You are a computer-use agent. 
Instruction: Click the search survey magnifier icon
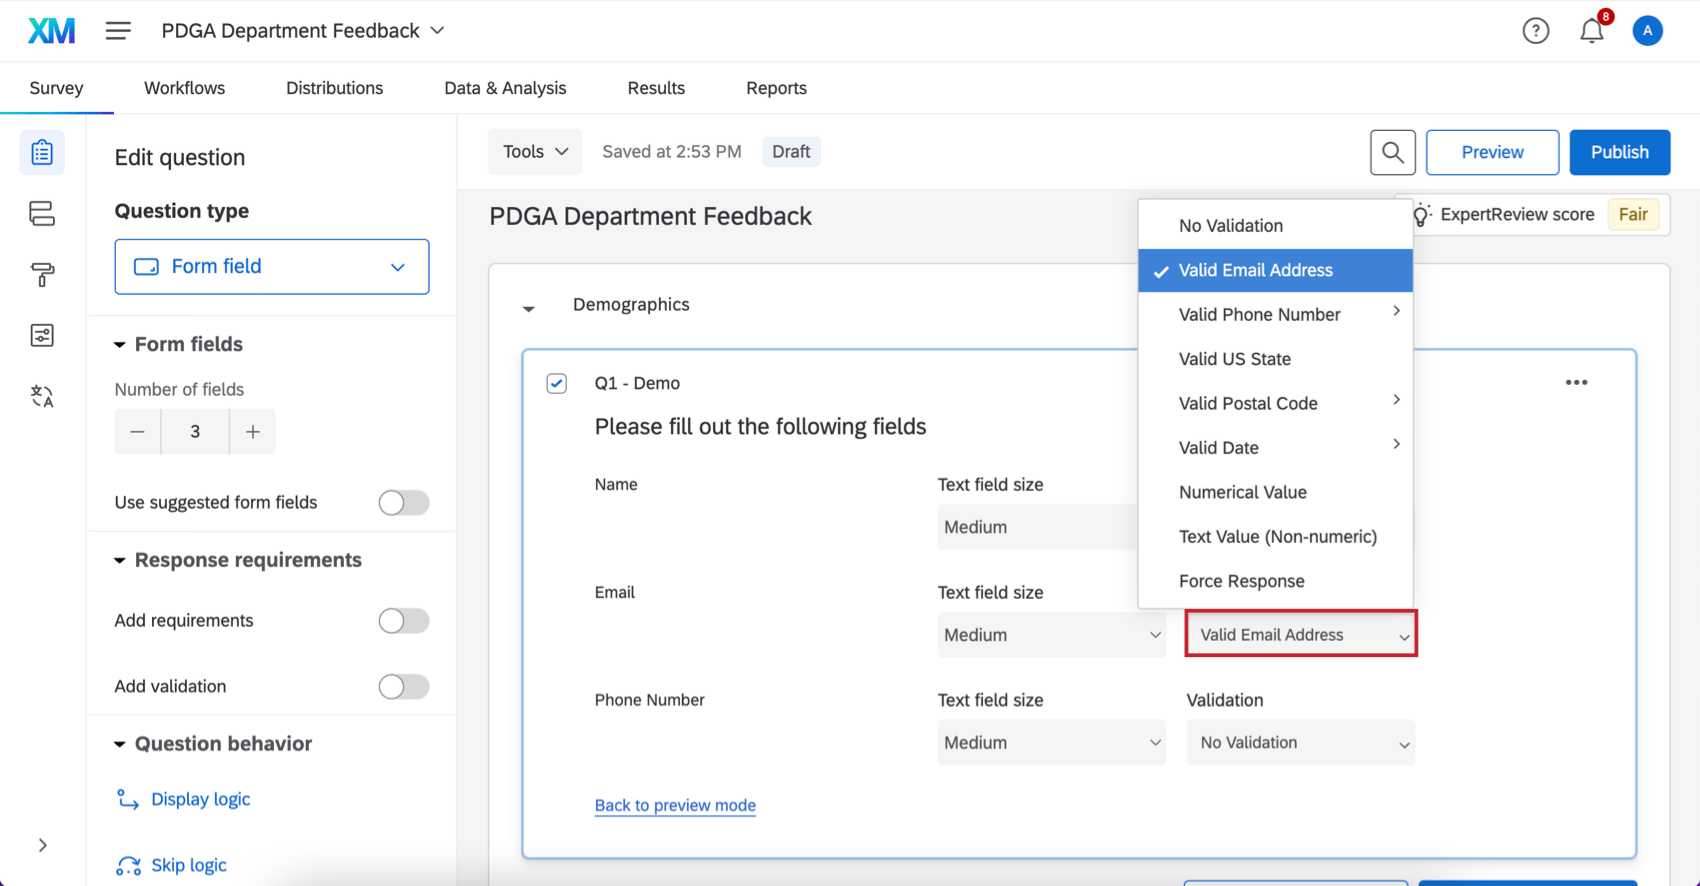pyautogui.click(x=1392, y=152)
